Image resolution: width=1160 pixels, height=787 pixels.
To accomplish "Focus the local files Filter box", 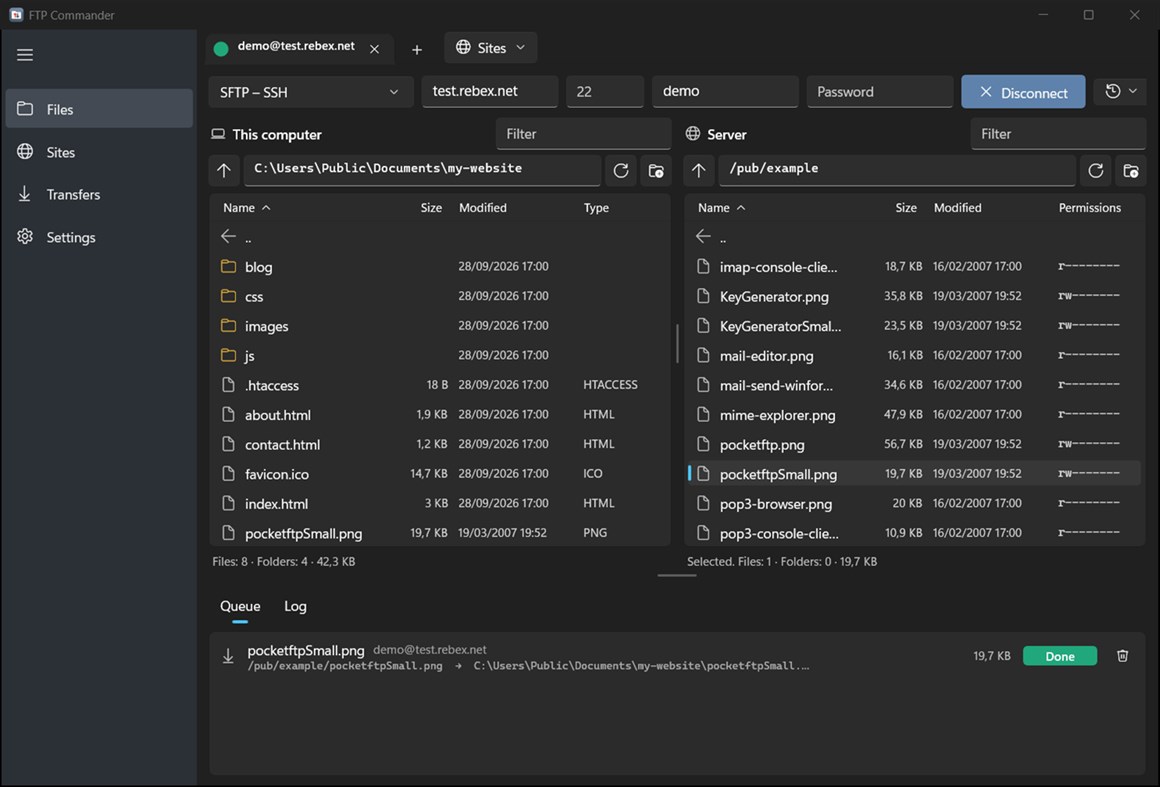I will pyautogui.click(x=583, y=134).
